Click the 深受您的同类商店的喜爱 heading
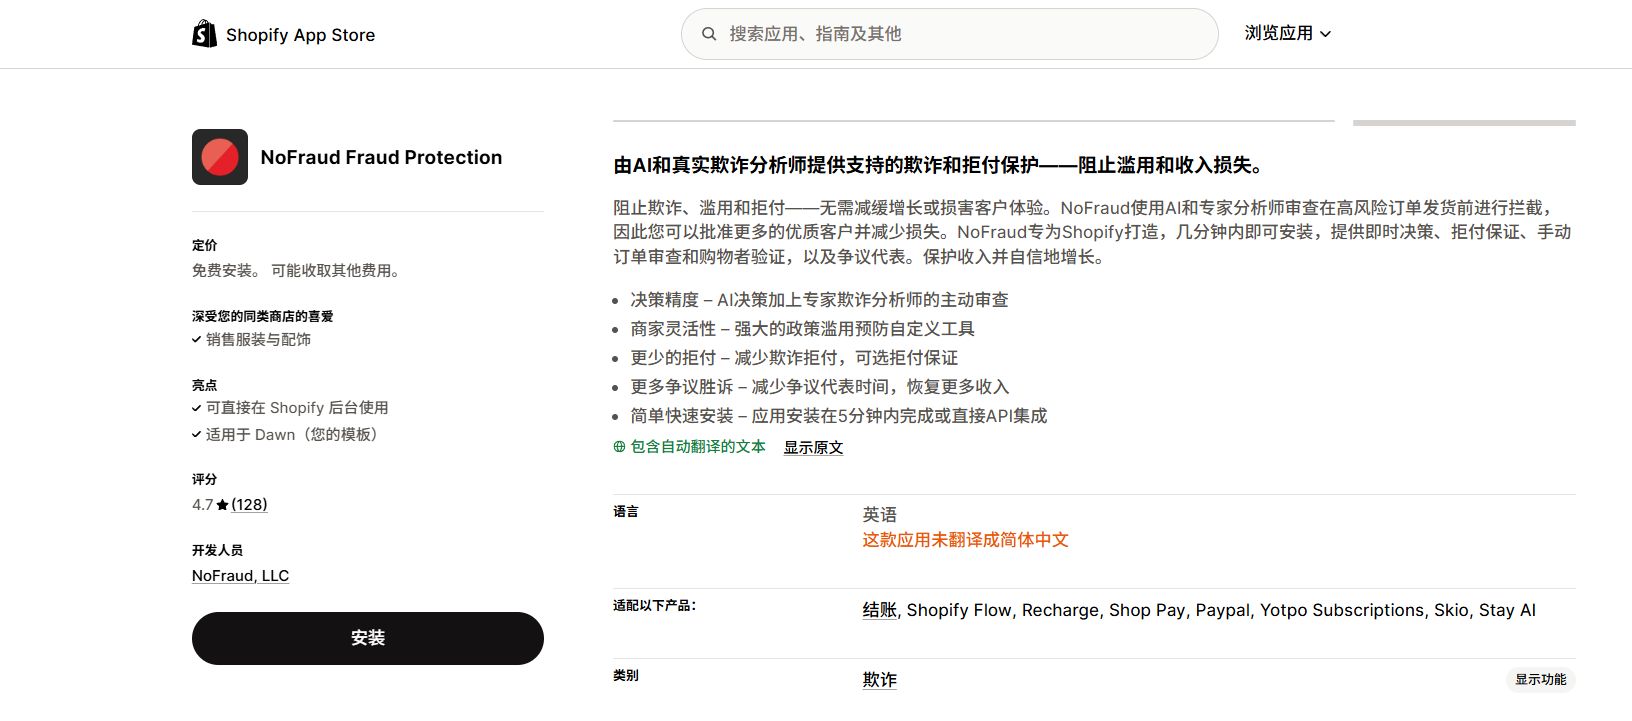 click(x=263, y=316)
